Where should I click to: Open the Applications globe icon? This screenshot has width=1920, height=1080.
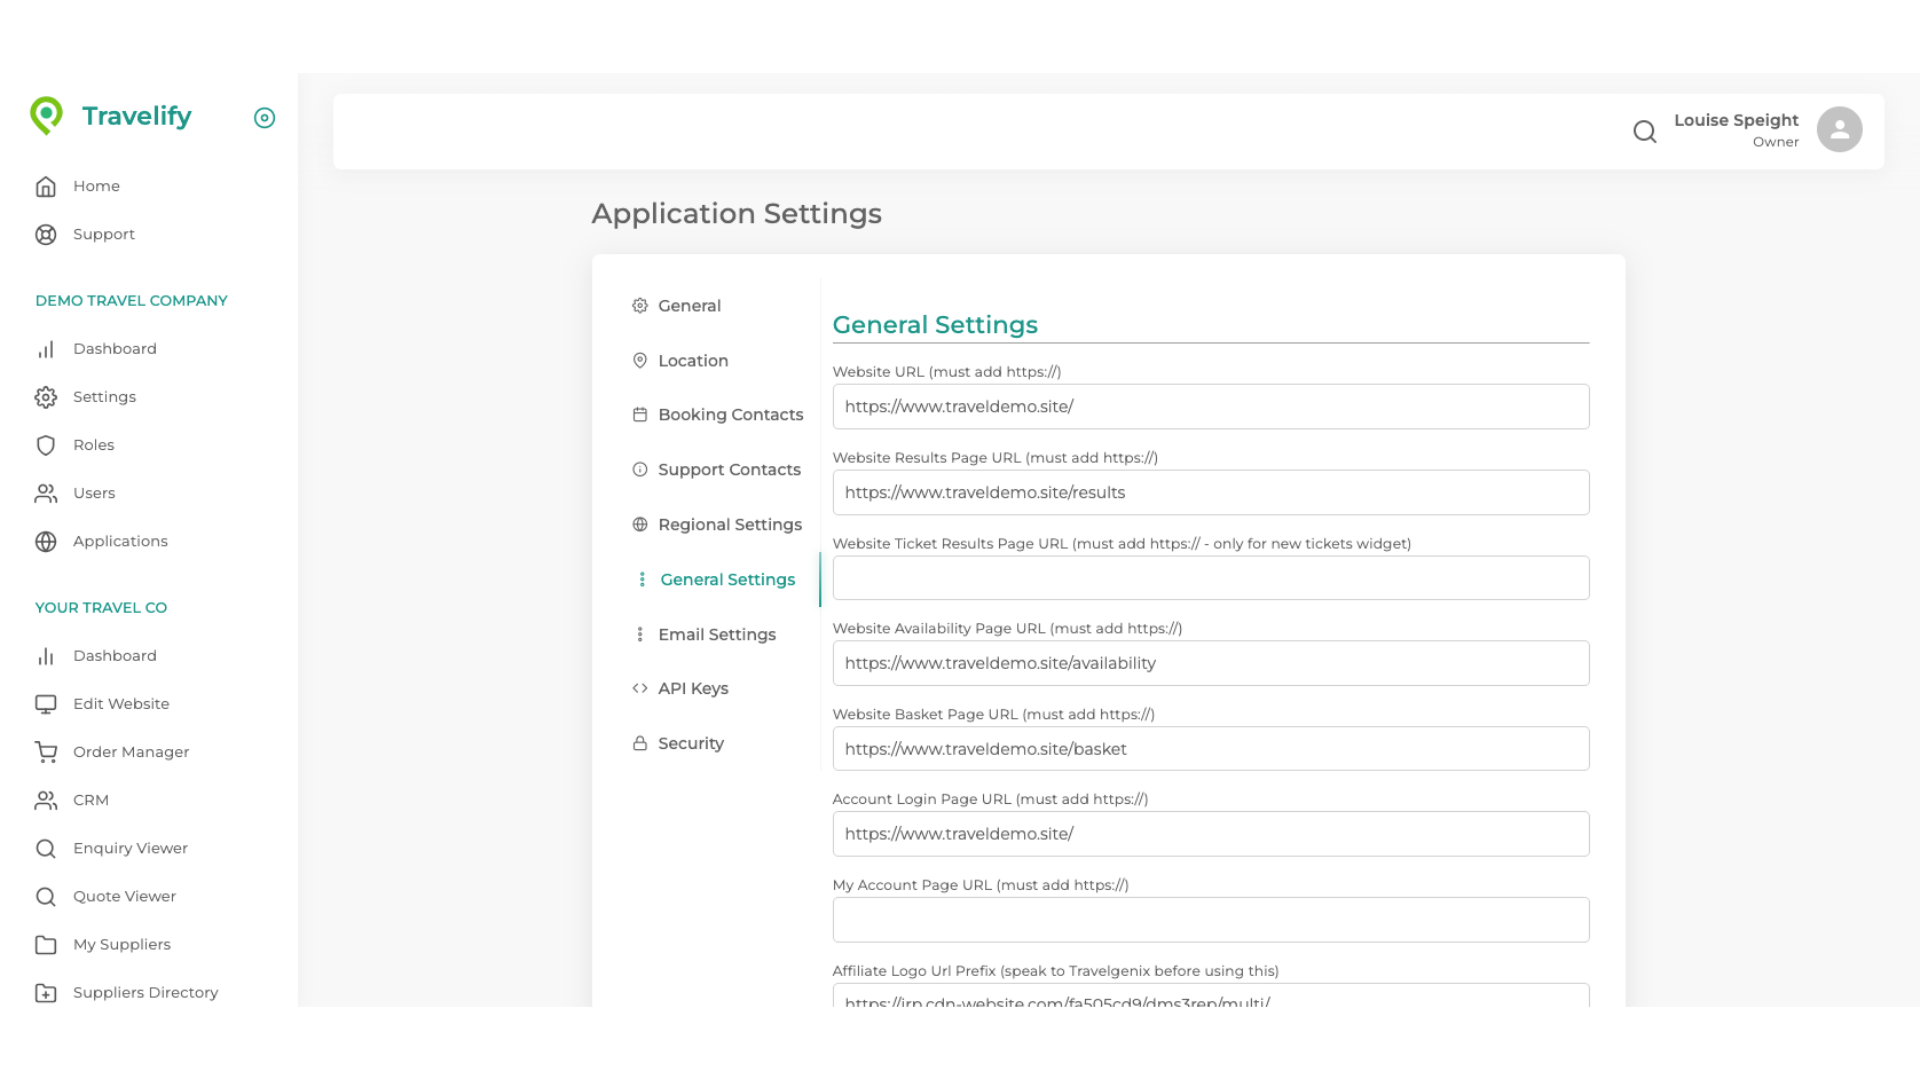(x=46, y=541)
